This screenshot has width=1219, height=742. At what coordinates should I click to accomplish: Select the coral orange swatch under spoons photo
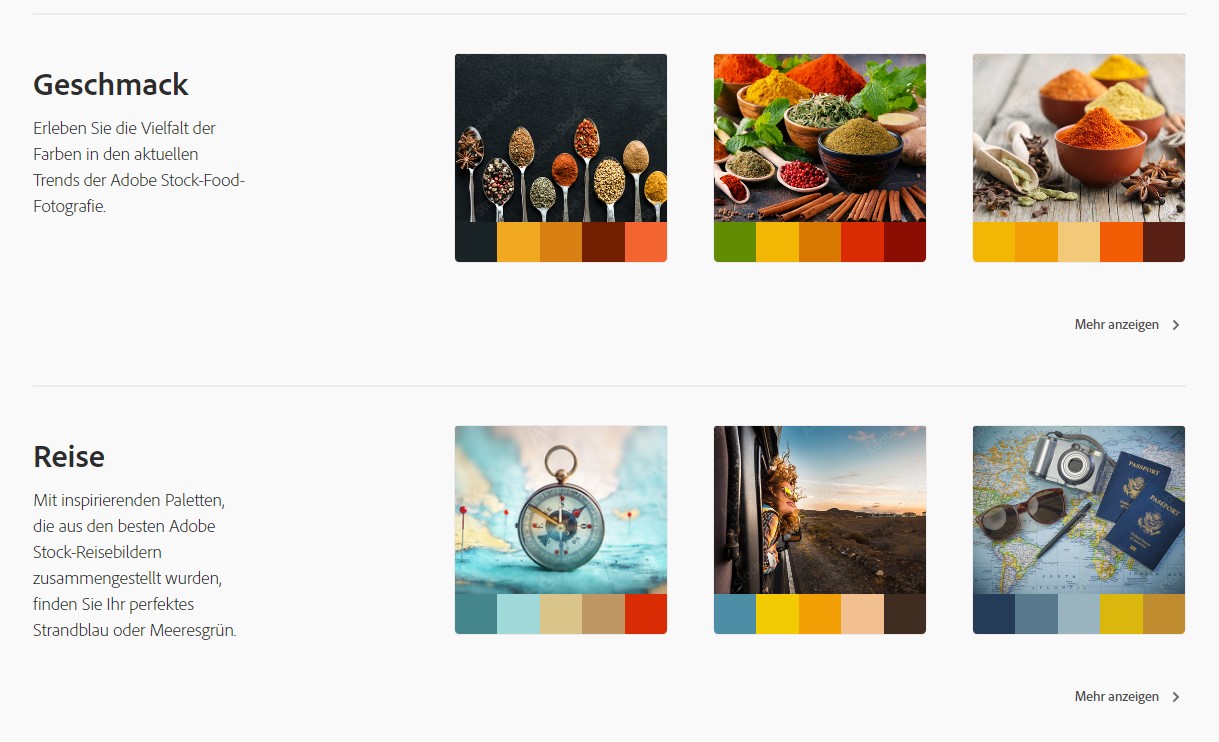coord(646,242)
